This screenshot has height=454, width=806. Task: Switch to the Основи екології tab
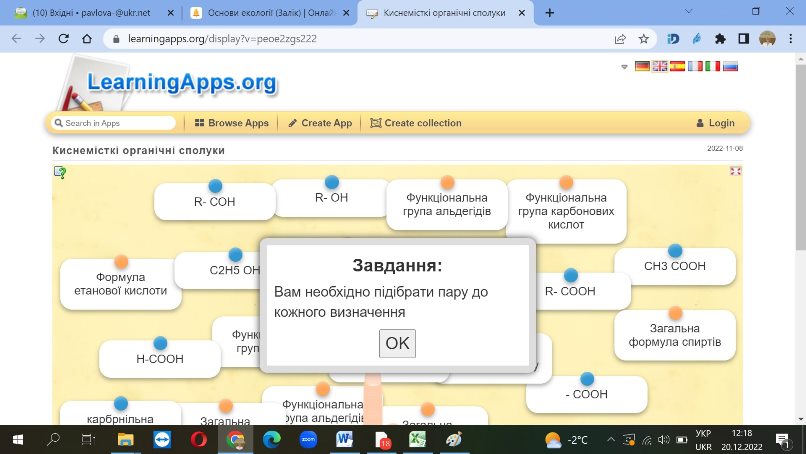(269, 13)
